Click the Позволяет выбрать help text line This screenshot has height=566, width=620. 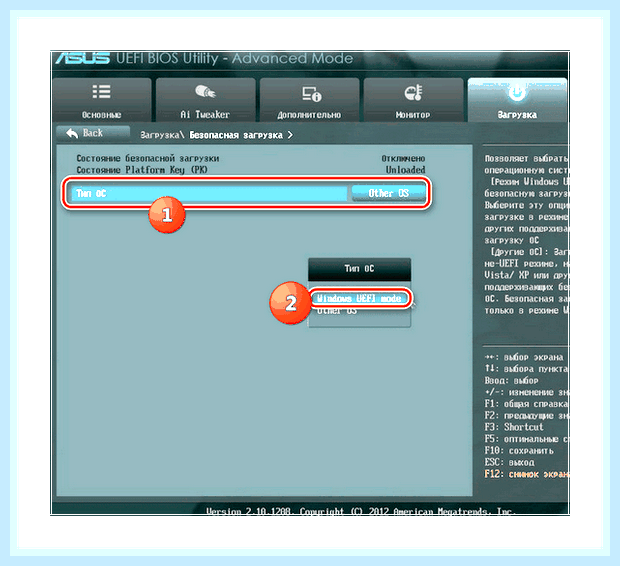tap(527, 158)
